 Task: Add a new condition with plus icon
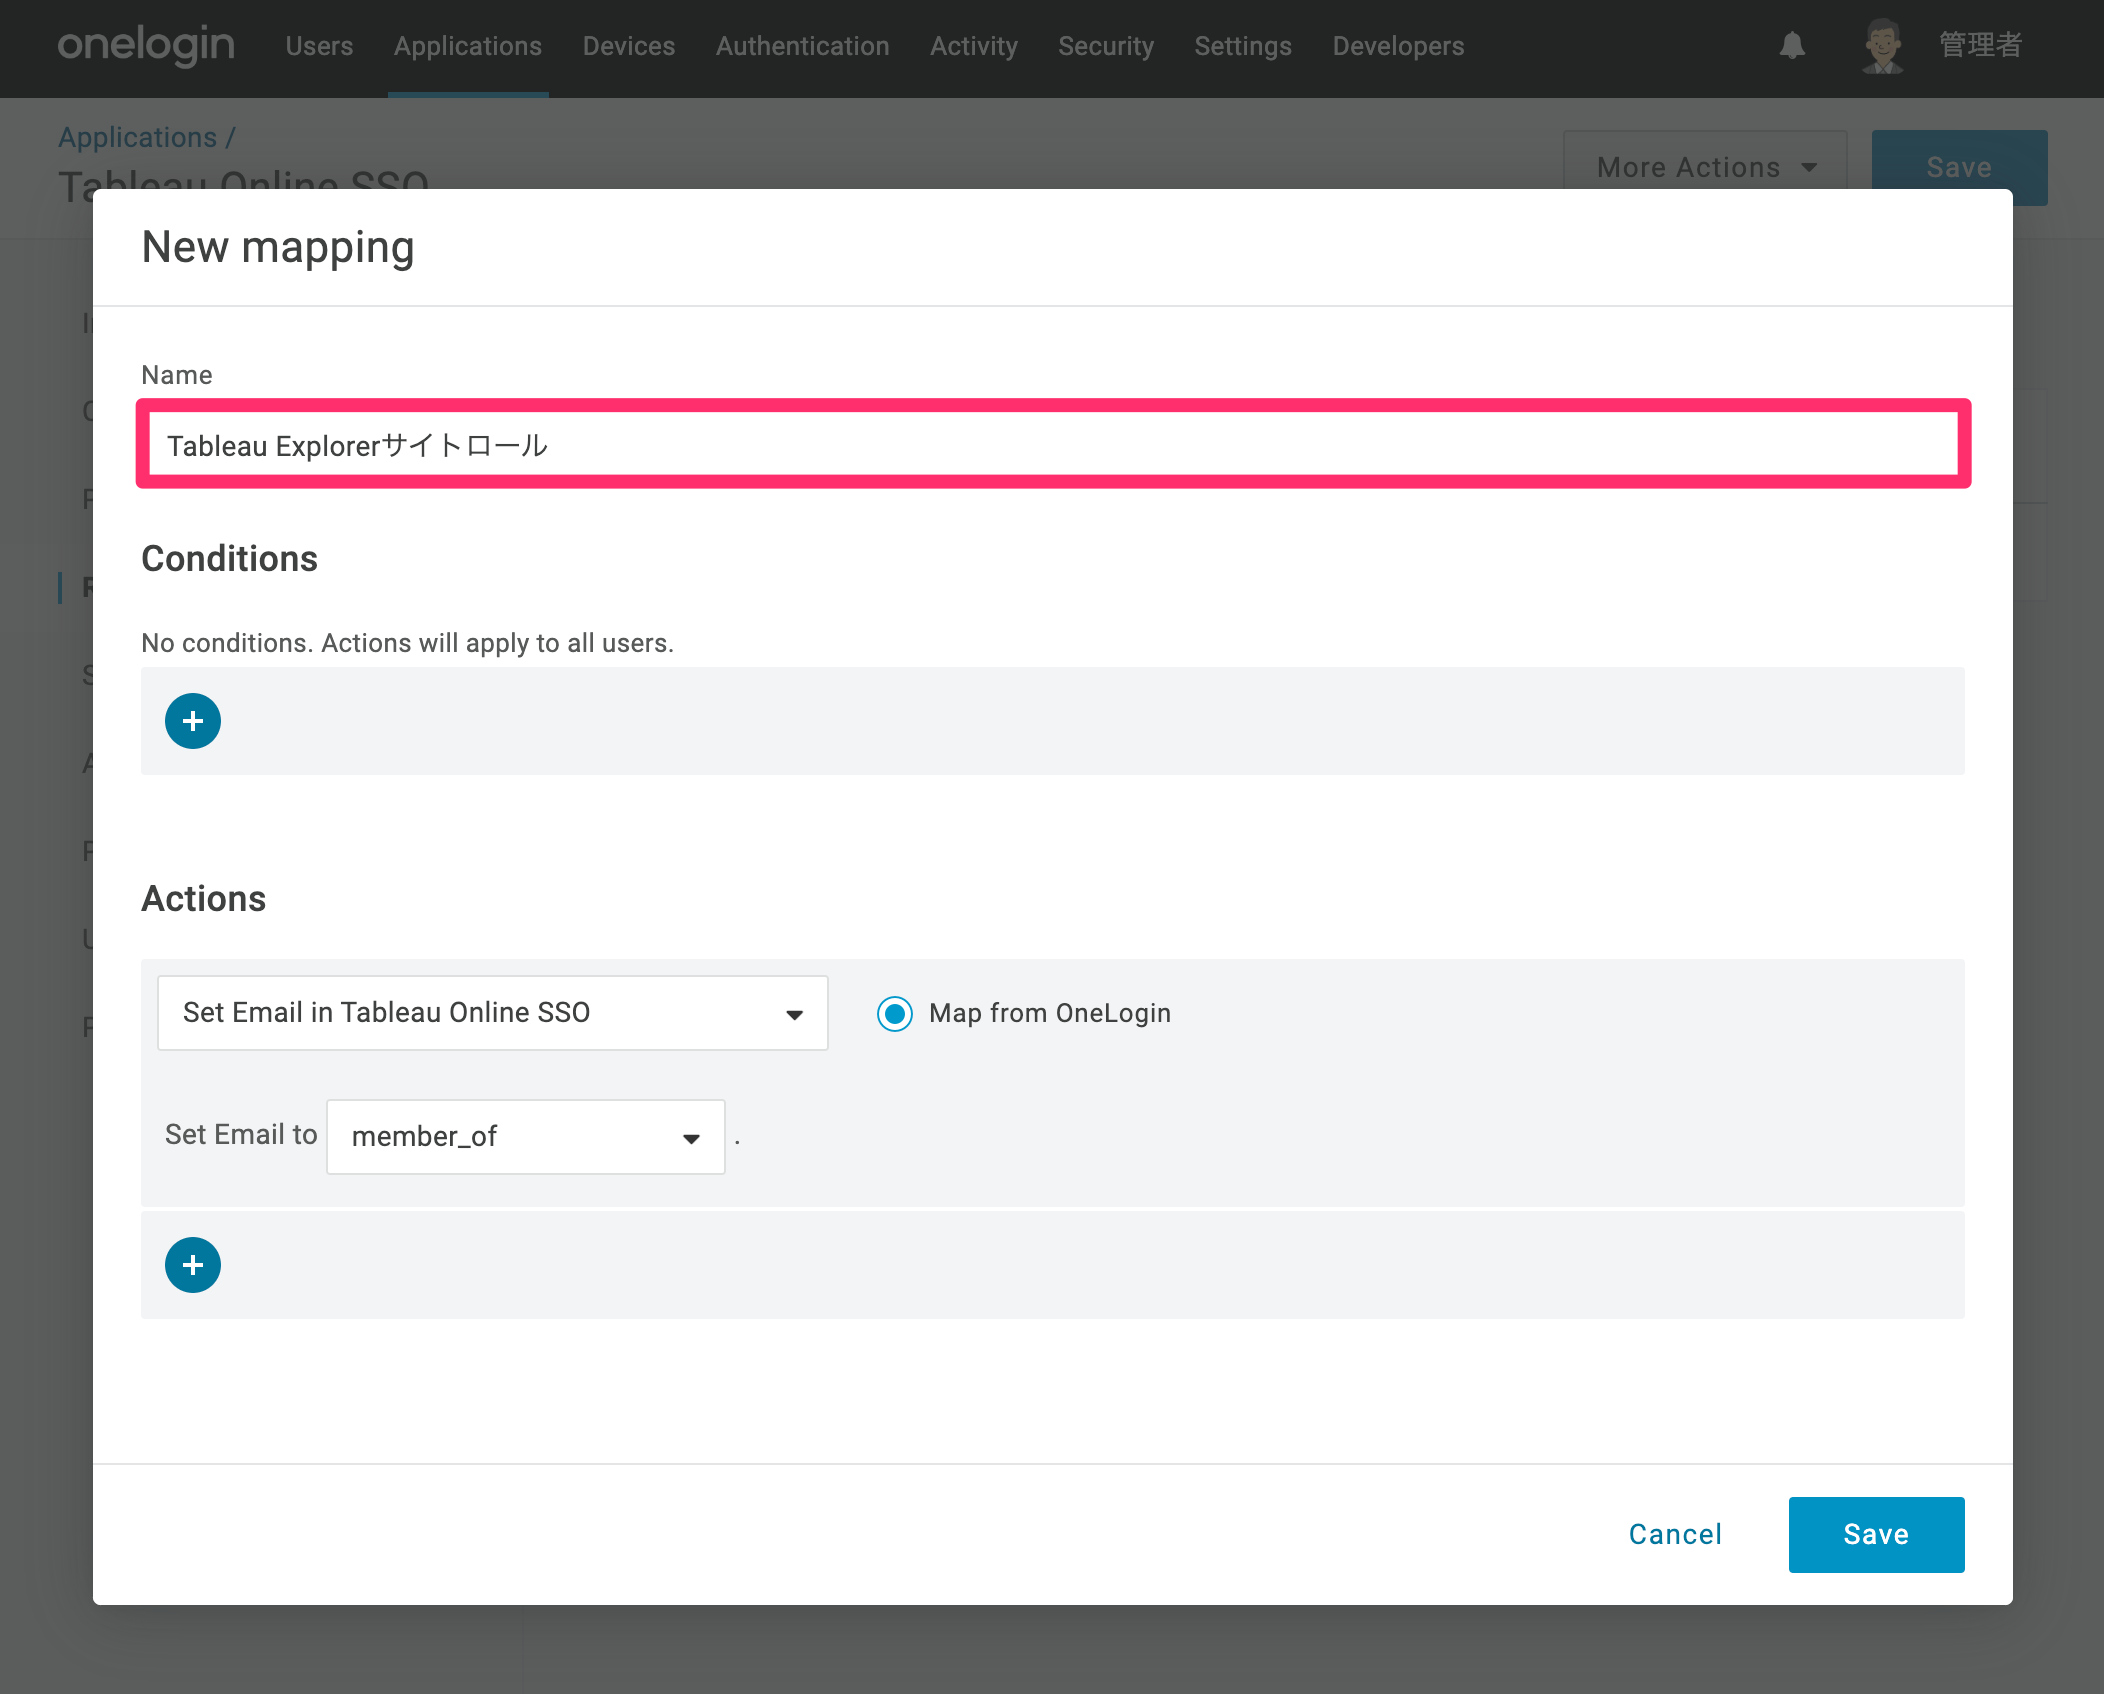193,721
